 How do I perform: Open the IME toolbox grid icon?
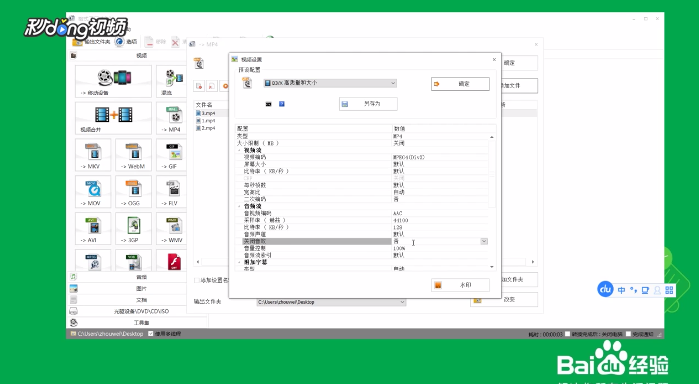click(x=669, y=290)
